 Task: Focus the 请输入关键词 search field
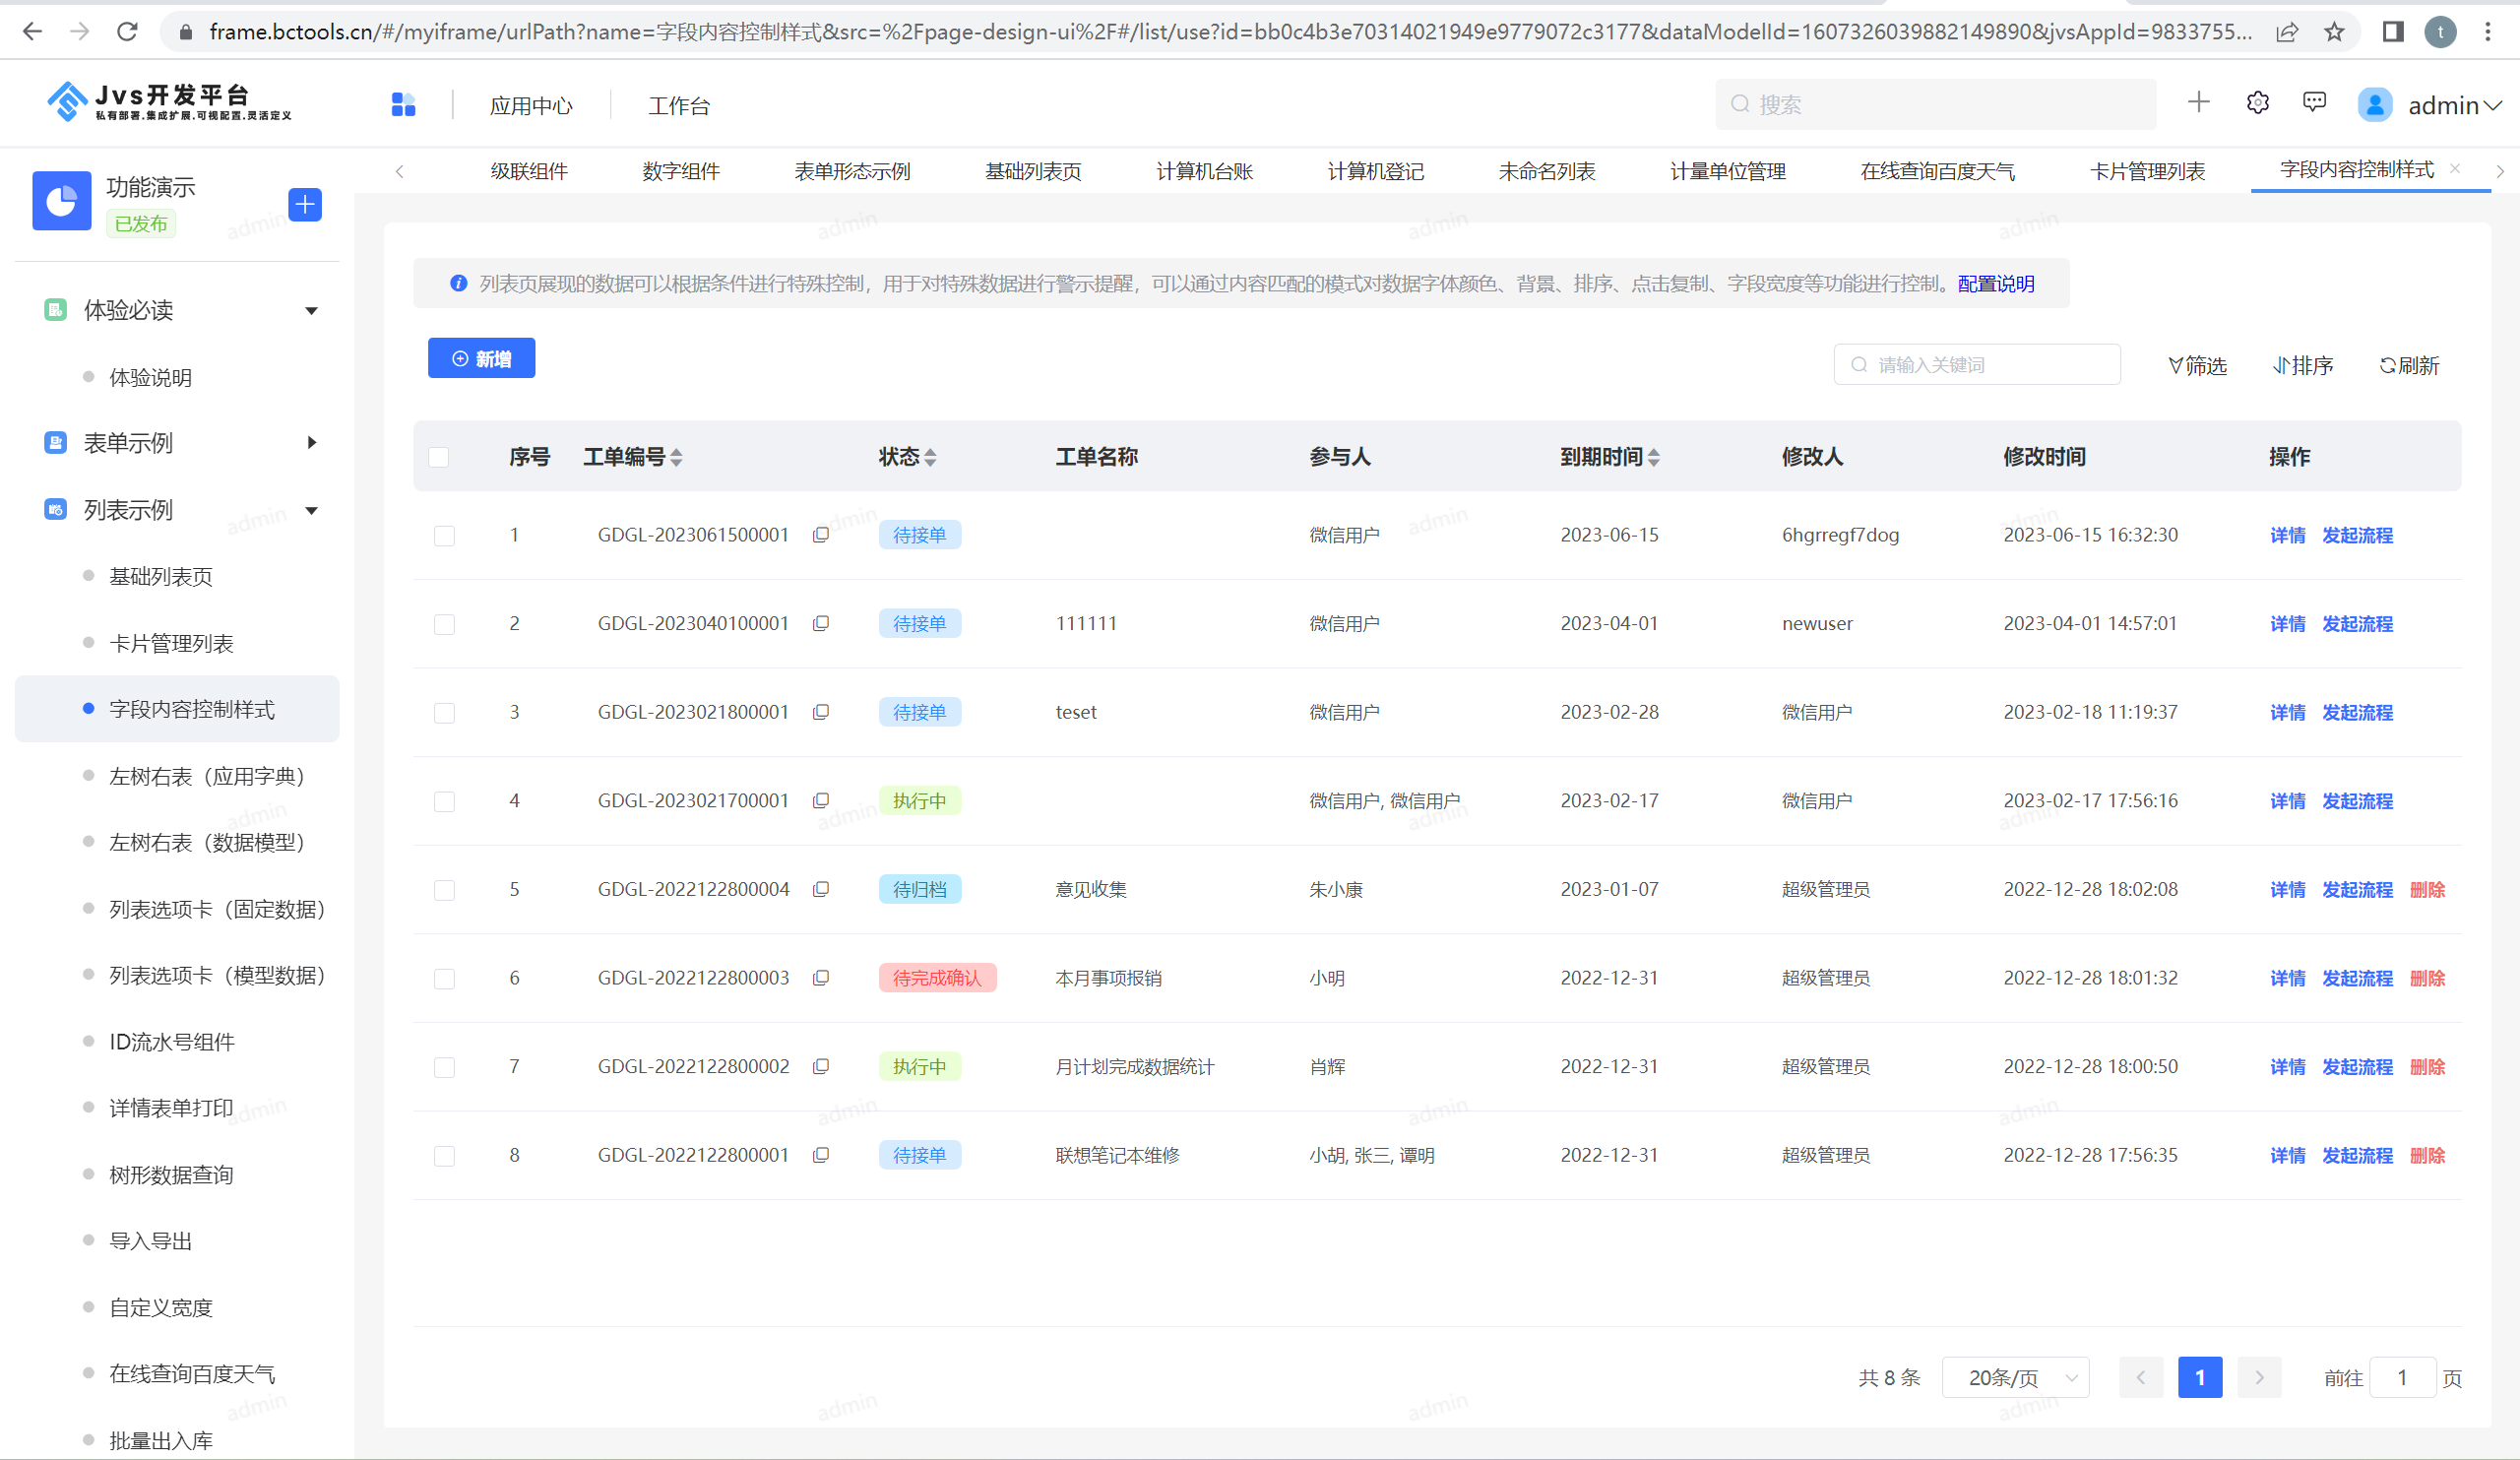(x=1977, y=365)
